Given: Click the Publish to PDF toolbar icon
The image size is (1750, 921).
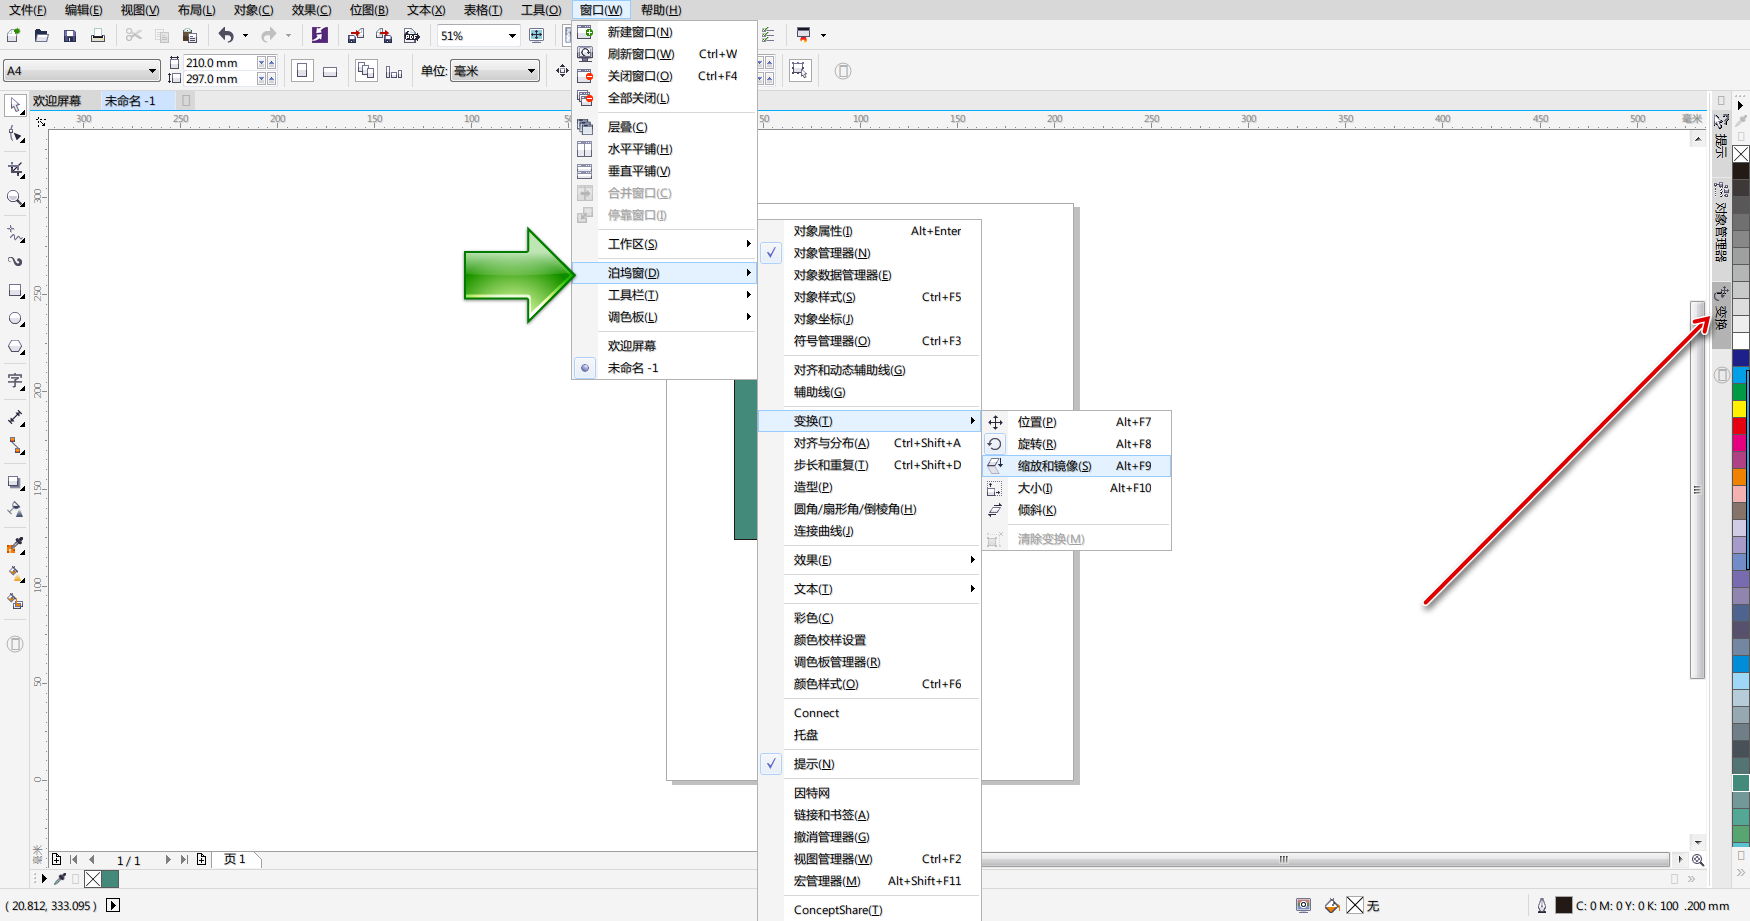Looking at the screenshot, I should click(x=411, y=35).
